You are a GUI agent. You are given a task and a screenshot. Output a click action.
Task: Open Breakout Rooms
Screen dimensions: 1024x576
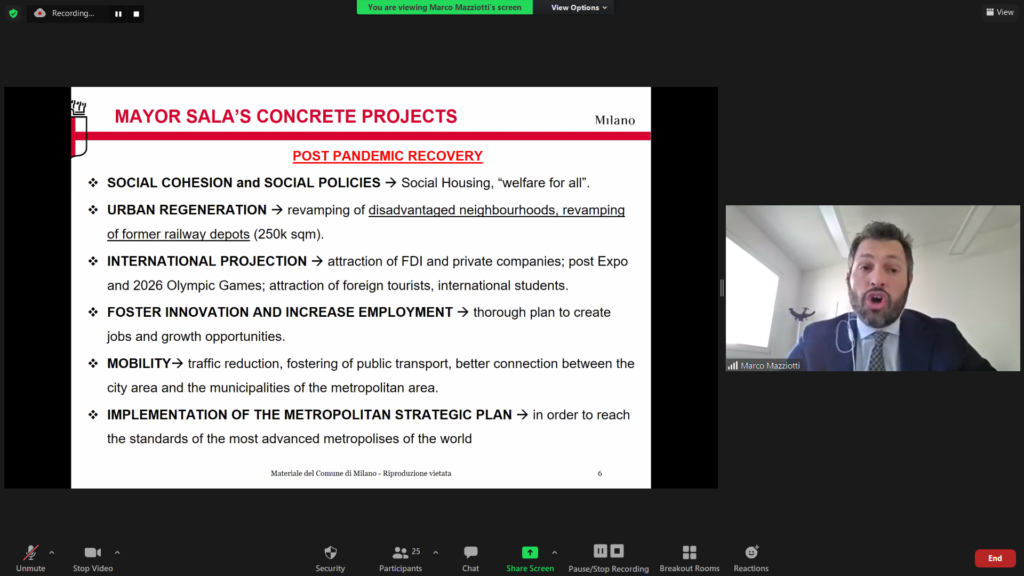(689, 558)
